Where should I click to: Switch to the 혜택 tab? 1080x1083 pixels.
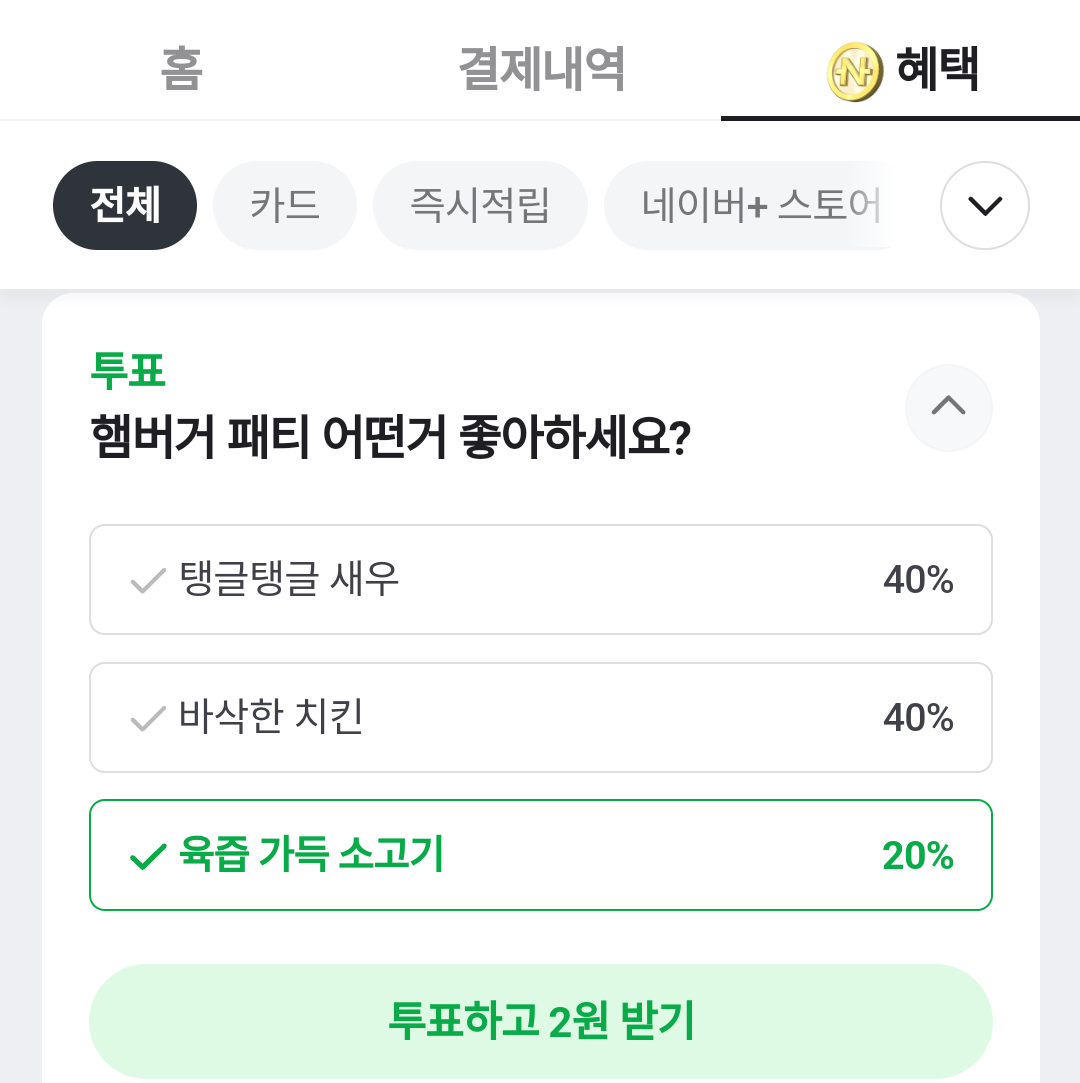(936, 70)
